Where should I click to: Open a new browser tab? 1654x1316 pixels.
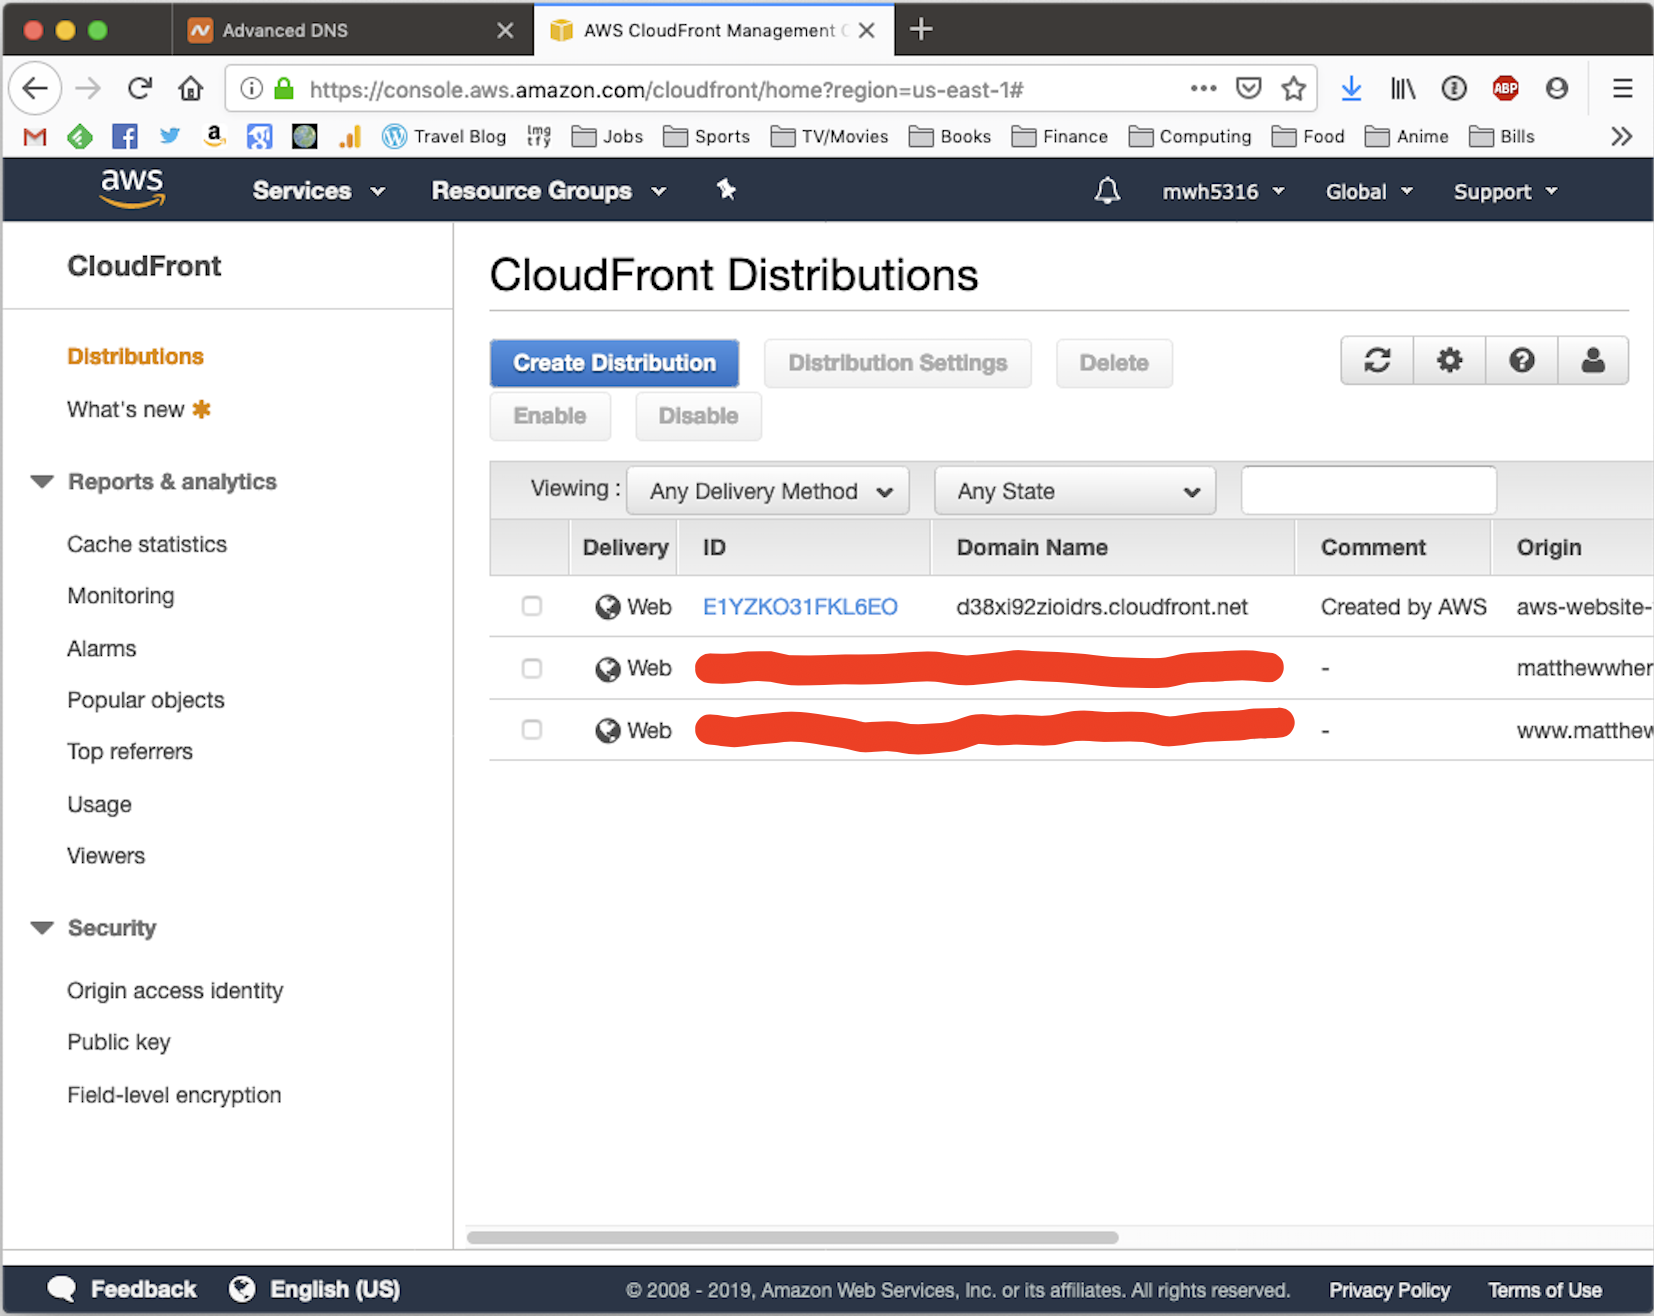click(921, 30)
